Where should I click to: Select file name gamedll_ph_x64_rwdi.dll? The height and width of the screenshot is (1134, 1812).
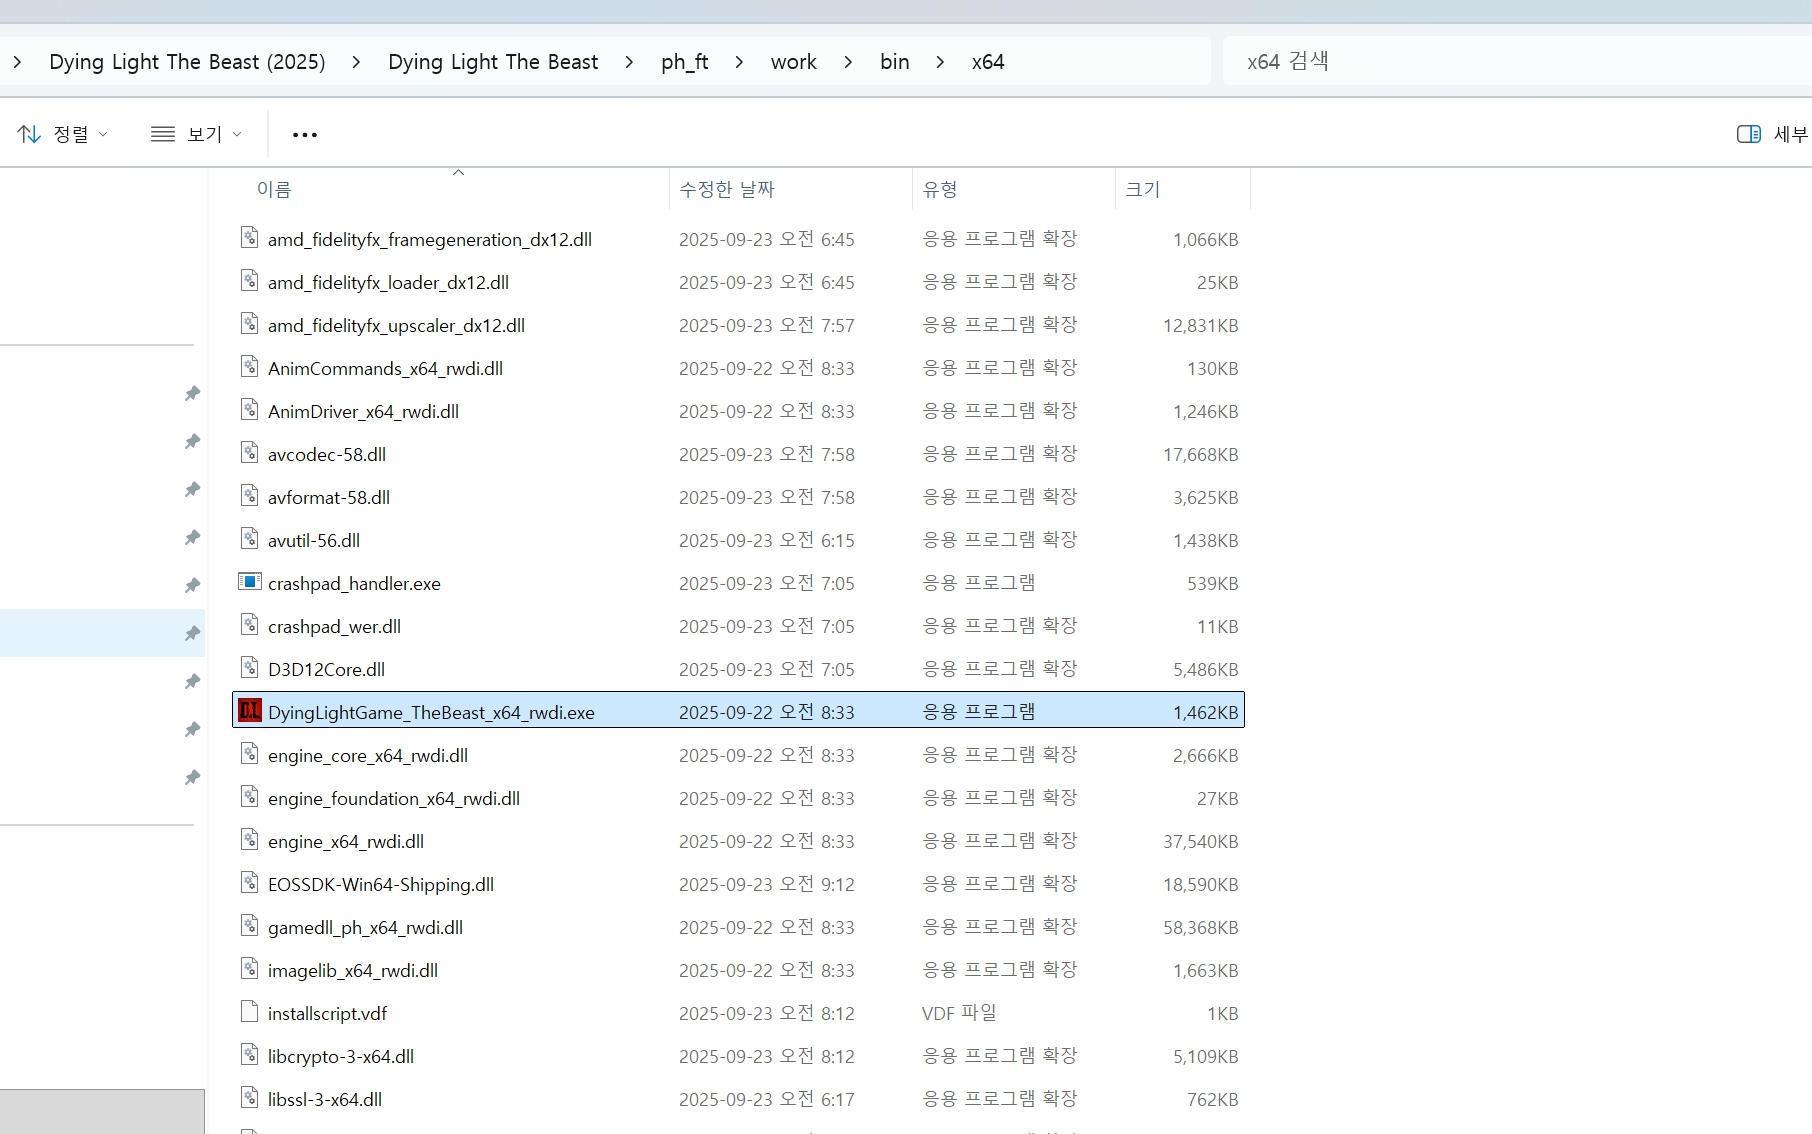click(365, 927)
